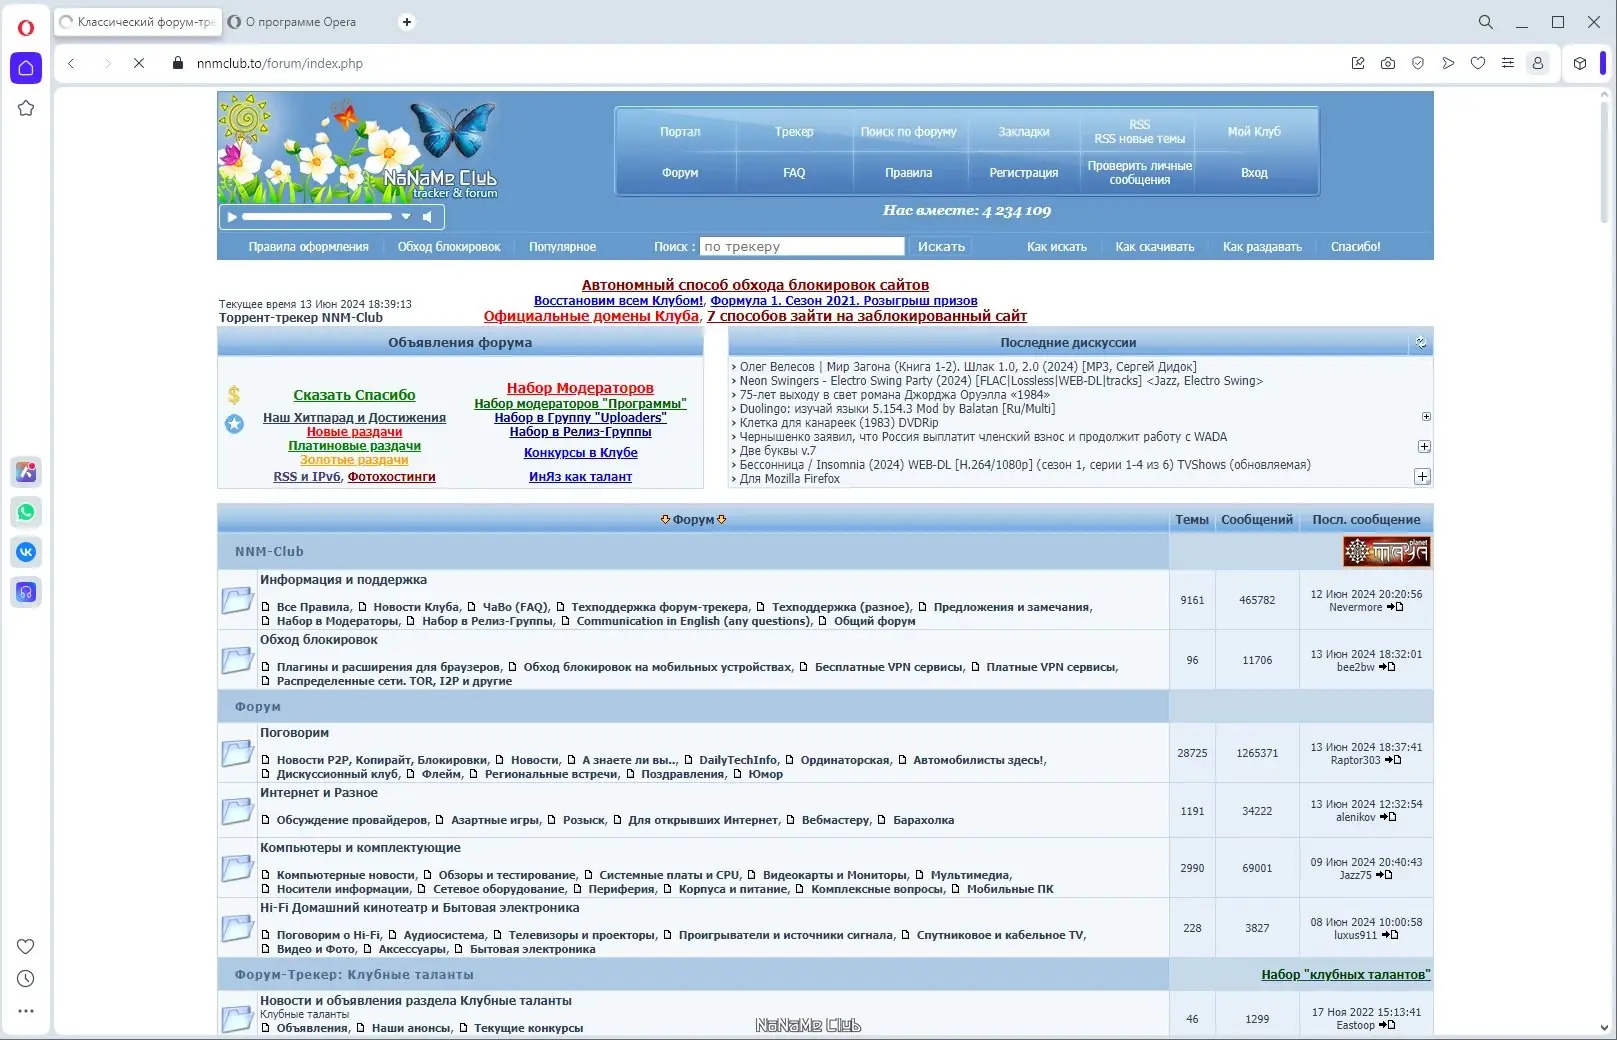The width and height of the screenshot is (1617, 1040).
Task: Jump to Nevermore's latest post arrow
Action: tap(1395, 607)
